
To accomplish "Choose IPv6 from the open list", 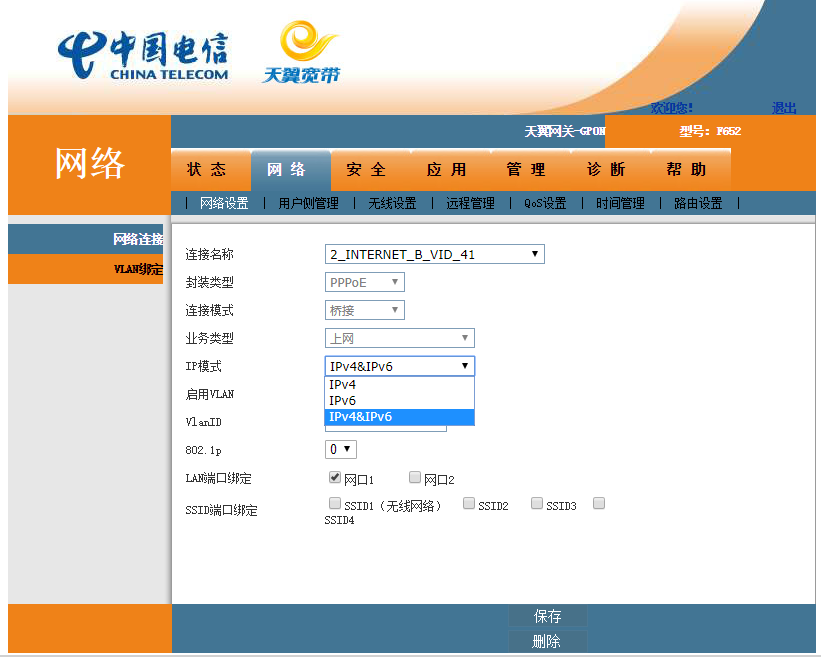I will click(343, 401).
